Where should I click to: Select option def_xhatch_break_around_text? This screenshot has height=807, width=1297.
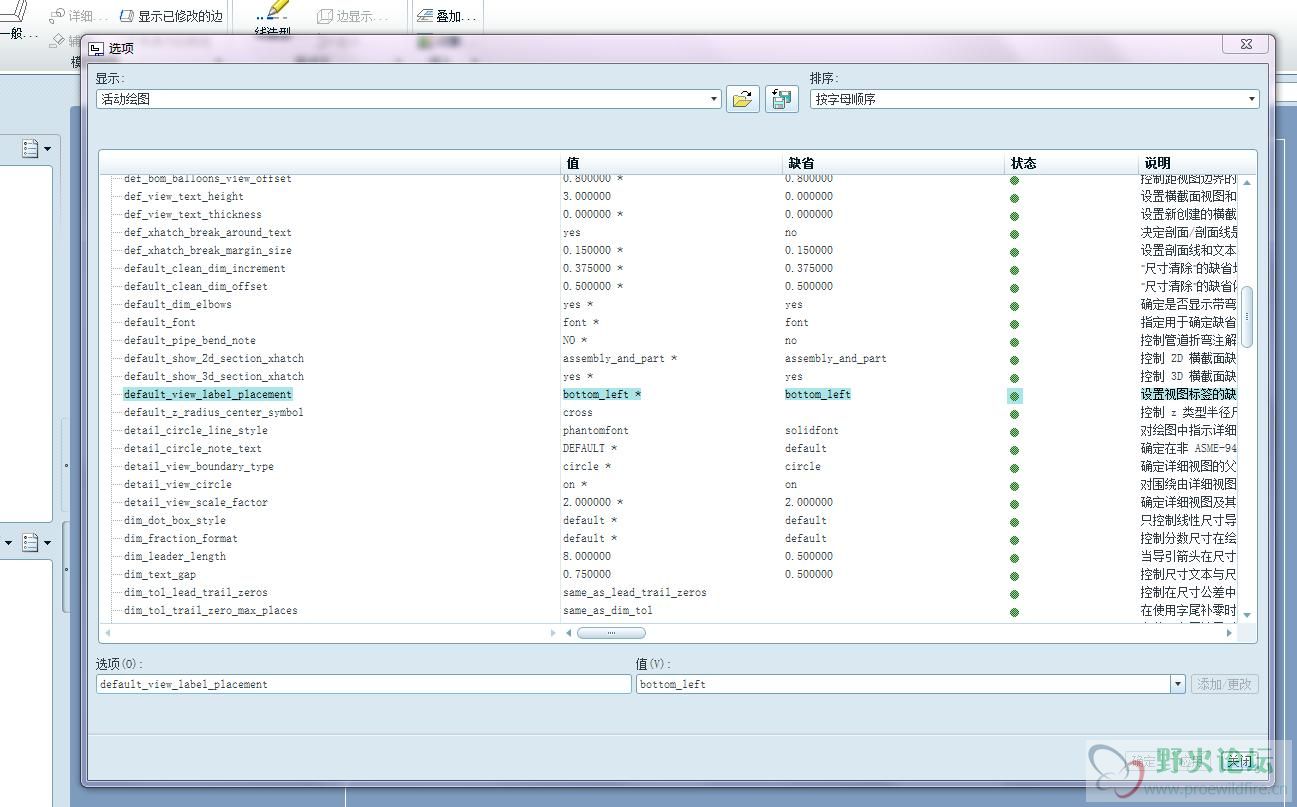click(208, 233)
